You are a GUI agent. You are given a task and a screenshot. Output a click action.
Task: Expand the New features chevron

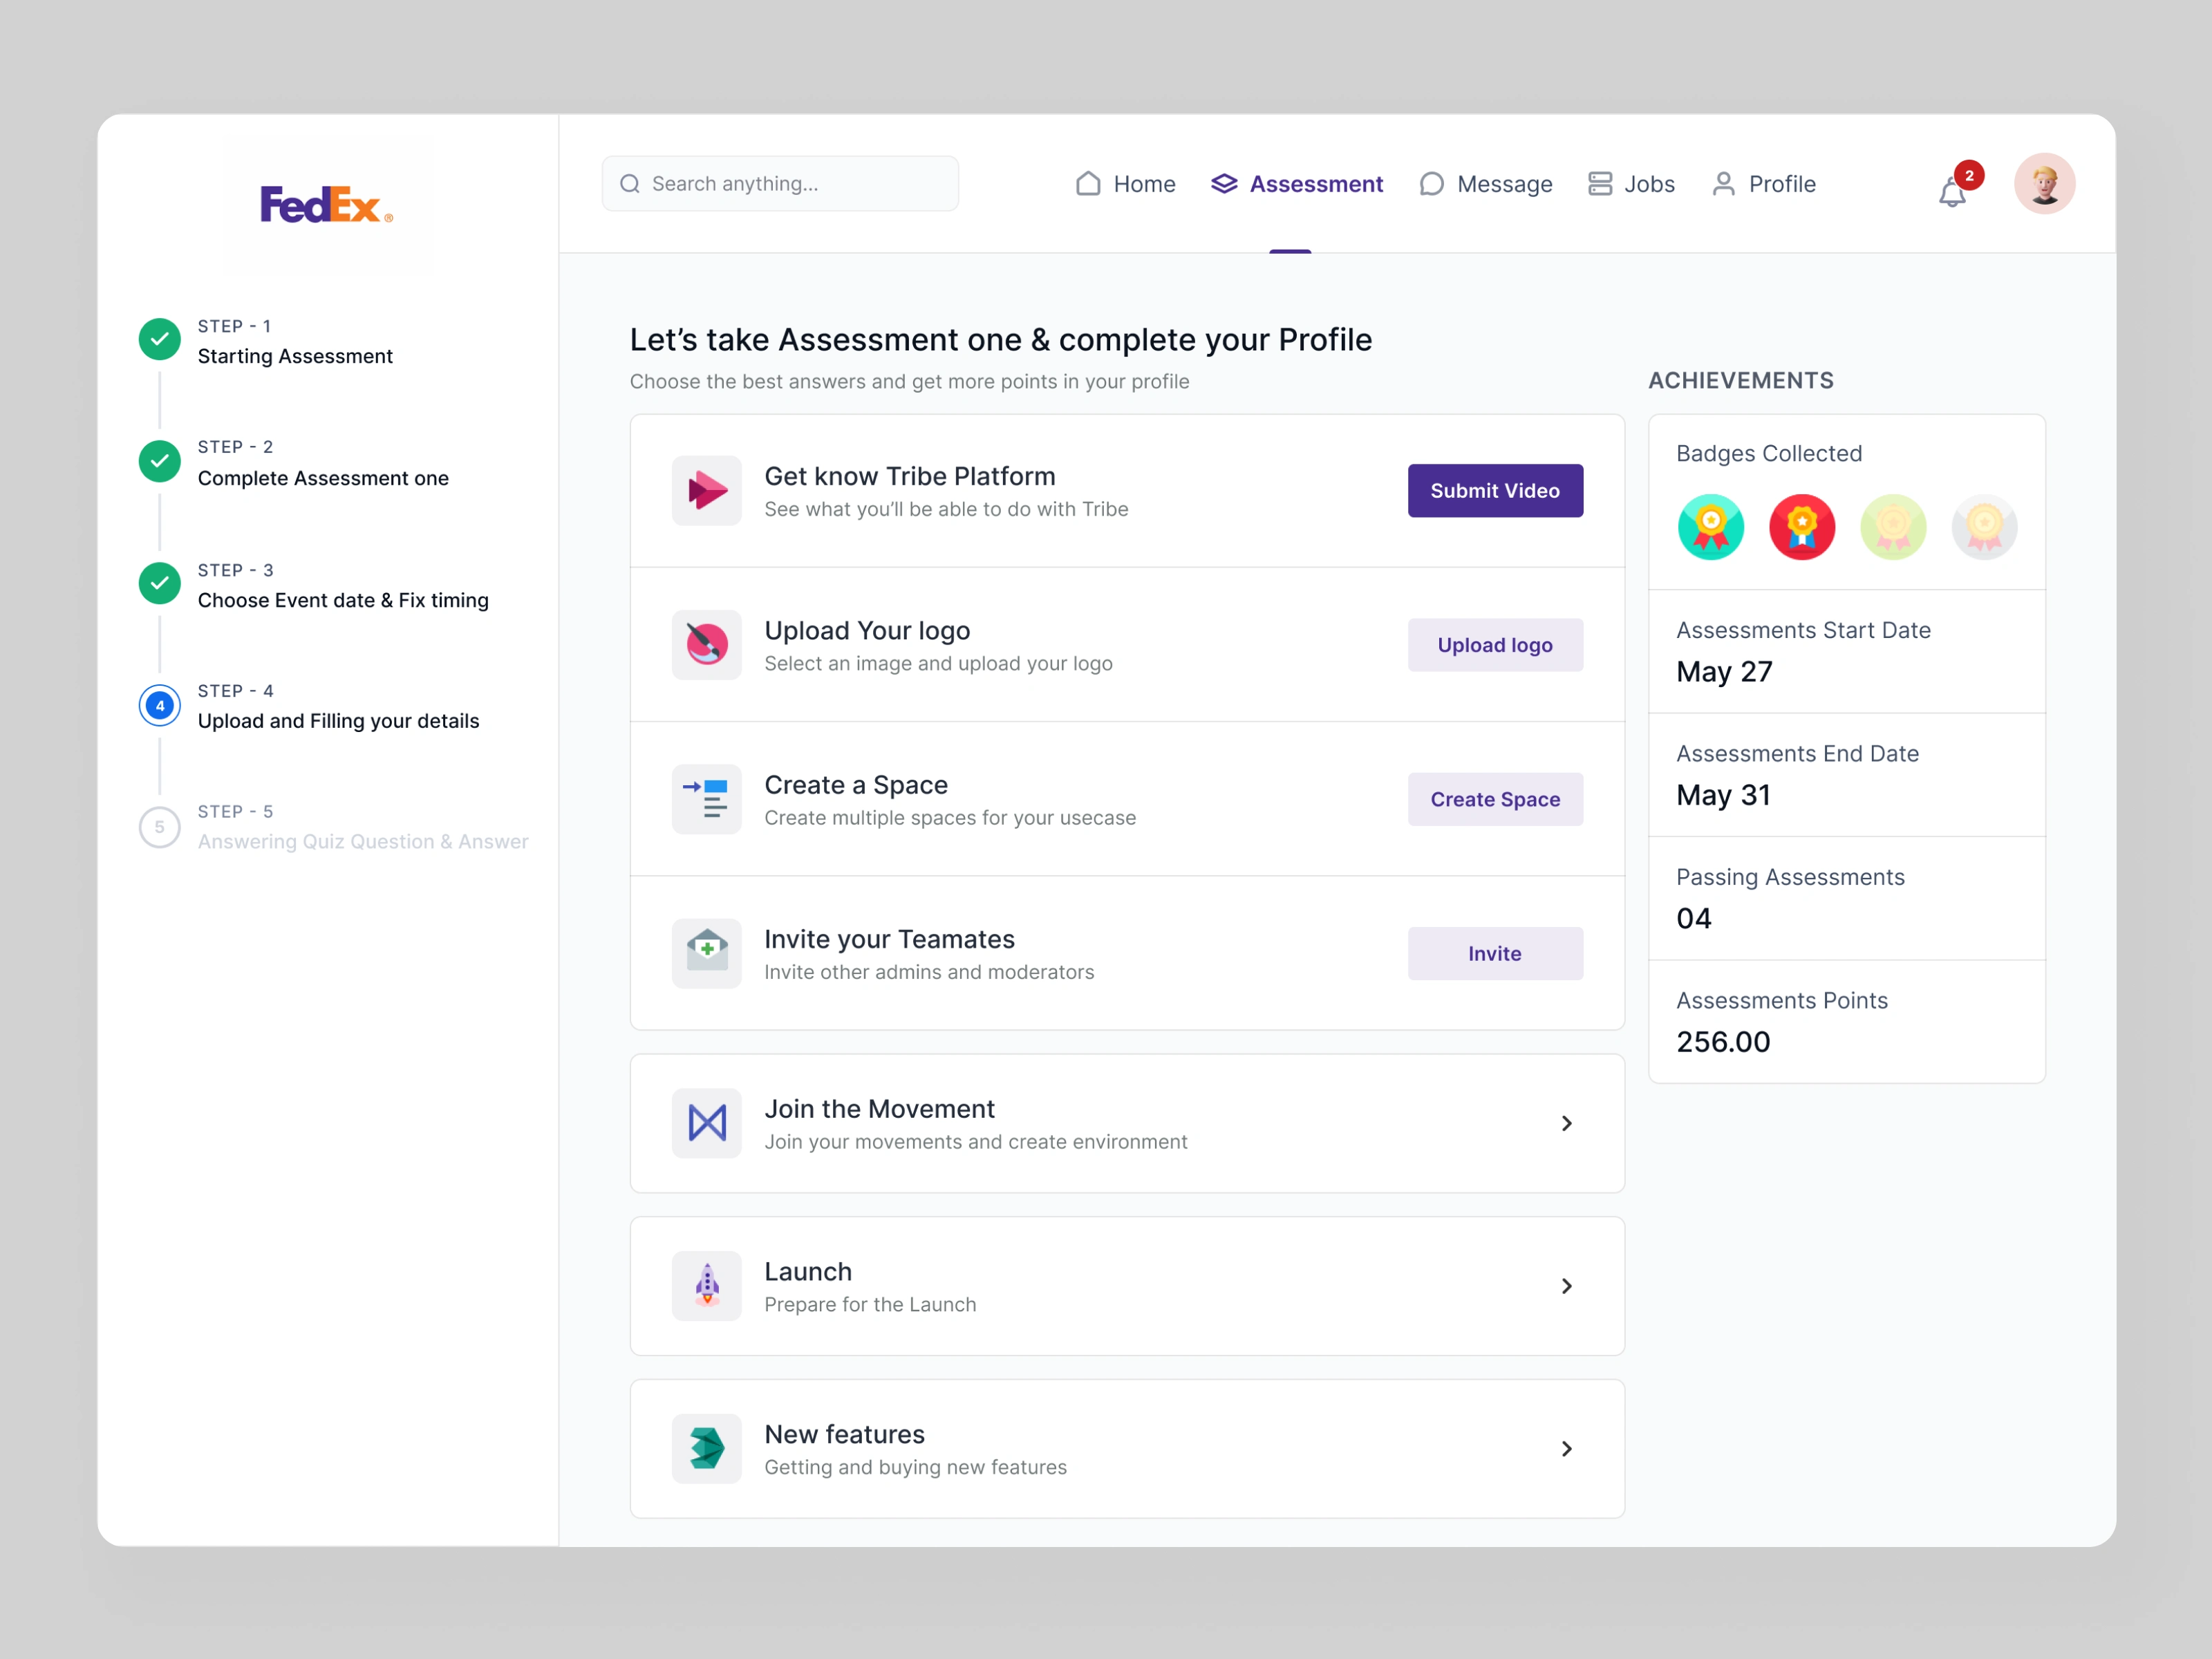click(1566, 1449)
